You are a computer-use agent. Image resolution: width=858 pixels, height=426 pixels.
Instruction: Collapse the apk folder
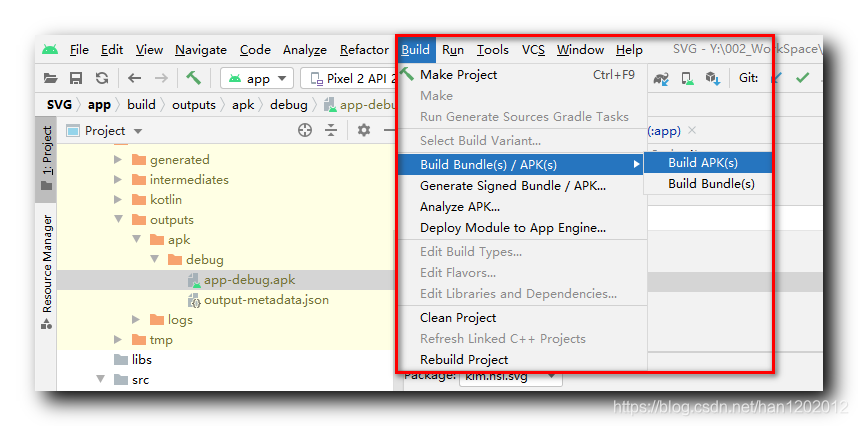point(136,240)
